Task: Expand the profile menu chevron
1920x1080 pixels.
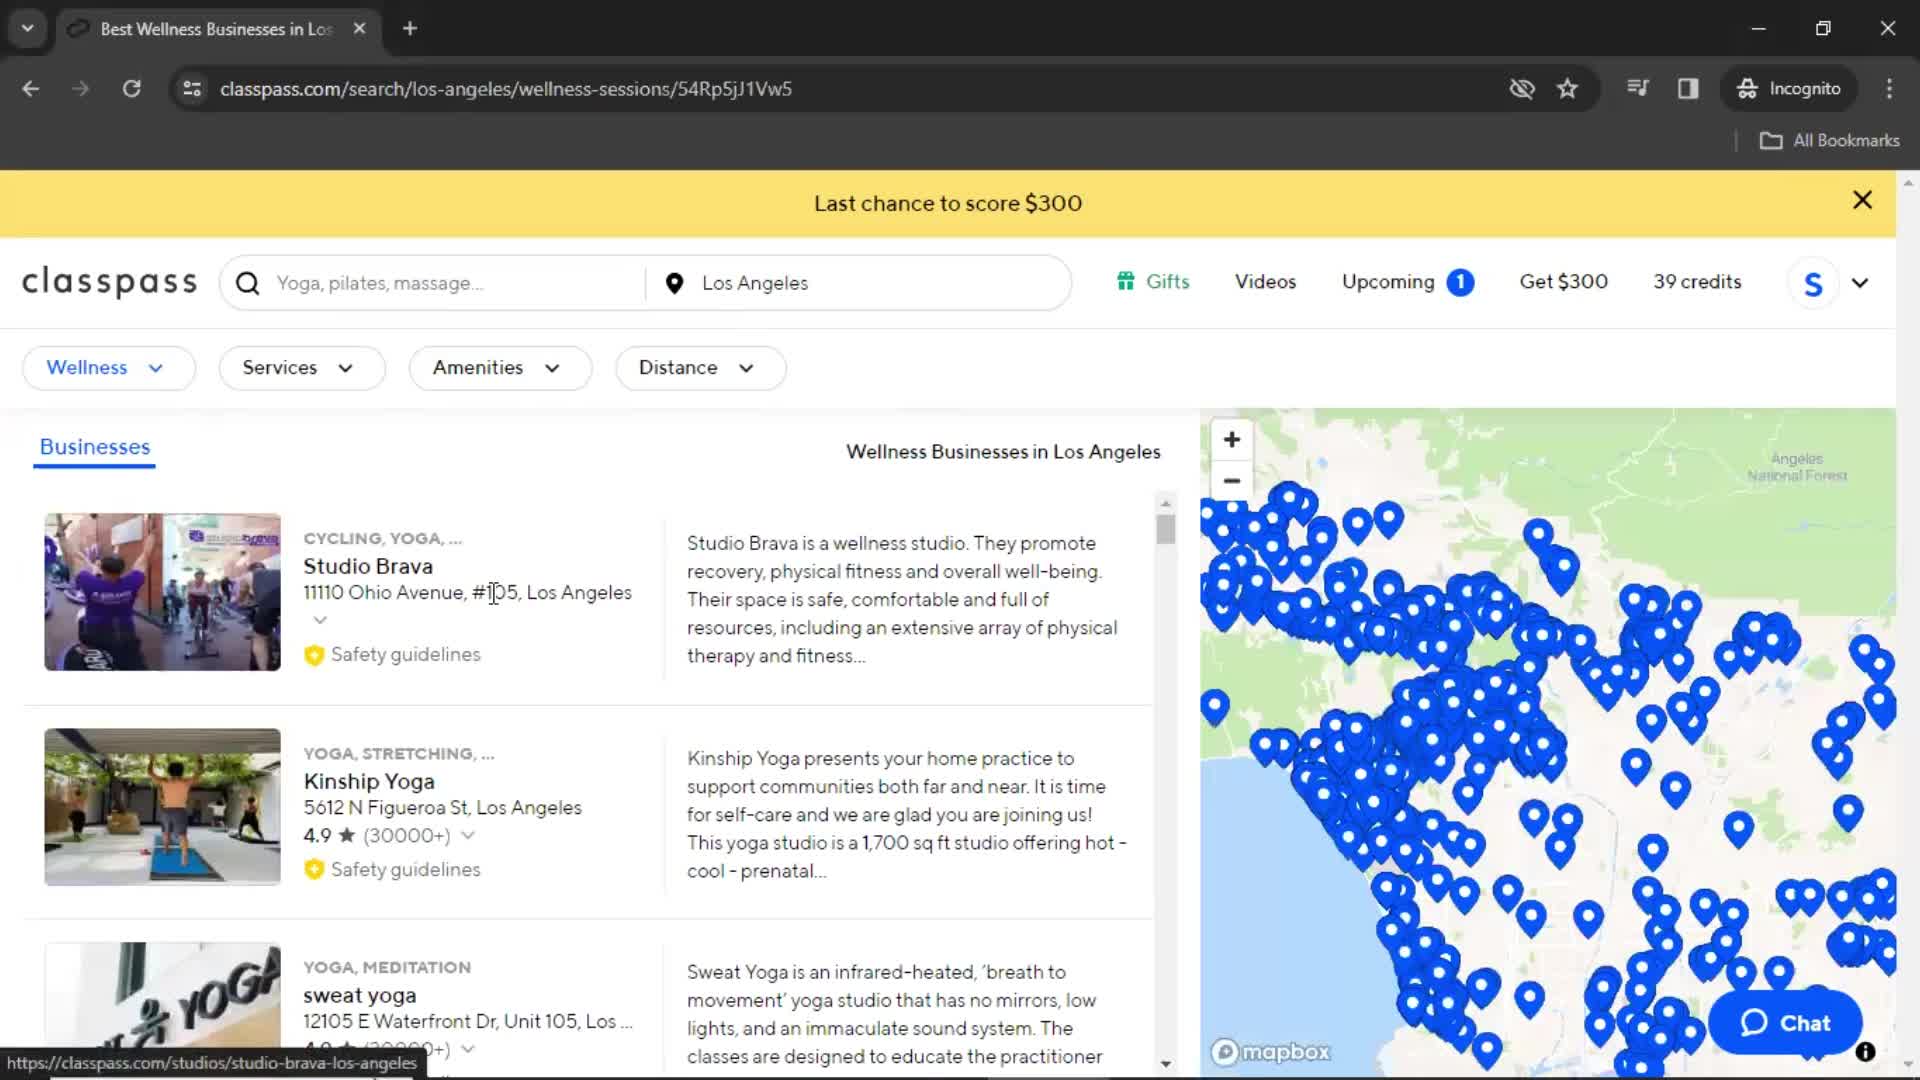Action: tap(1860, 283)
